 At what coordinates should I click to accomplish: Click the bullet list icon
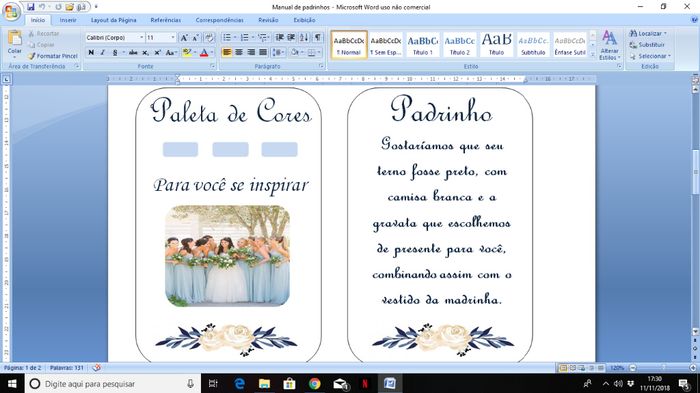(227, 38)
